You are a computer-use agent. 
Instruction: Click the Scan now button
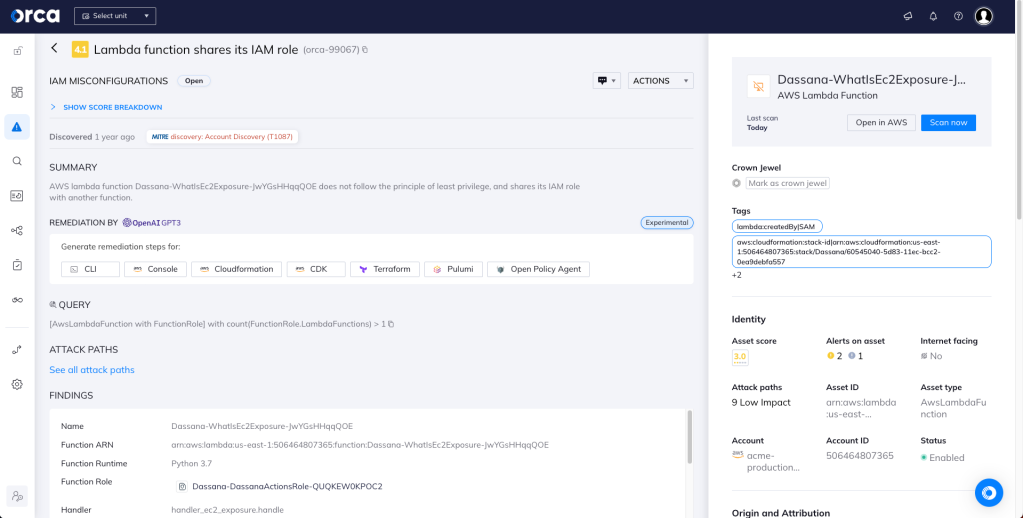pos(948,123)
